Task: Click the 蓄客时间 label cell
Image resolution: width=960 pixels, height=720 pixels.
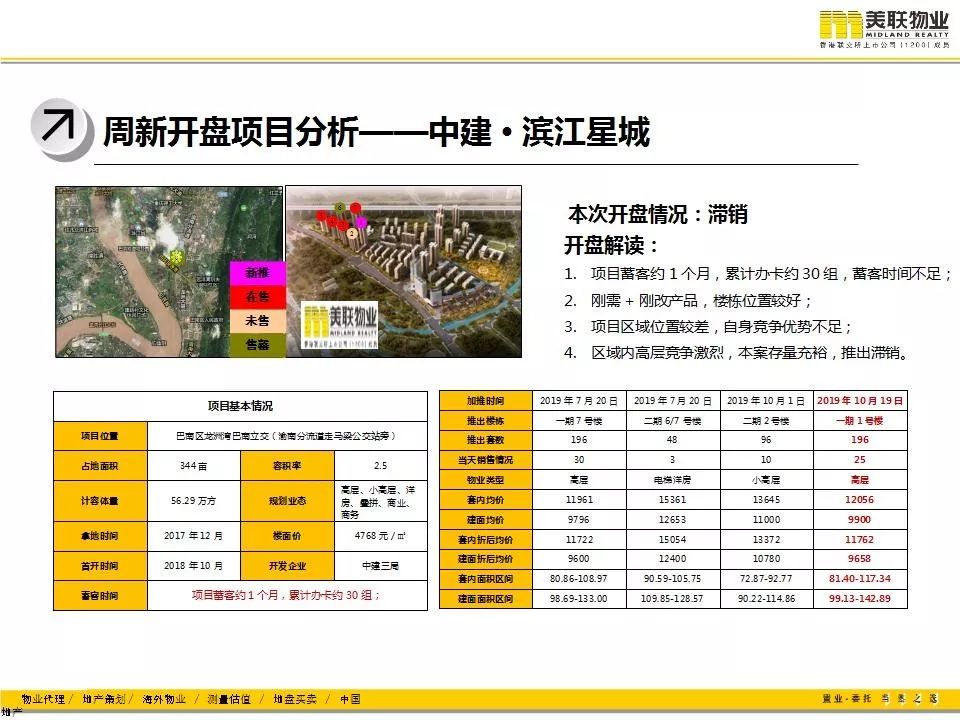Action: (x=100, y=596)
